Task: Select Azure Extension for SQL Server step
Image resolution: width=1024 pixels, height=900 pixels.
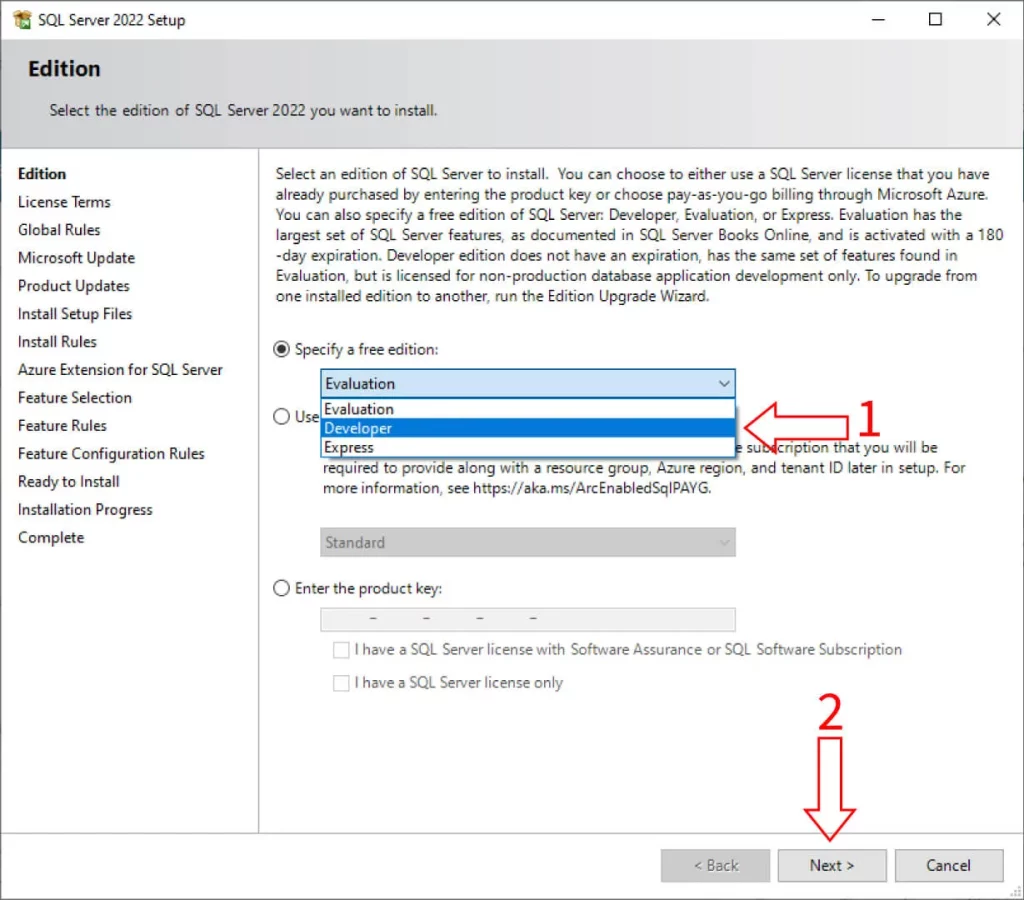Action: pos(120,369)
